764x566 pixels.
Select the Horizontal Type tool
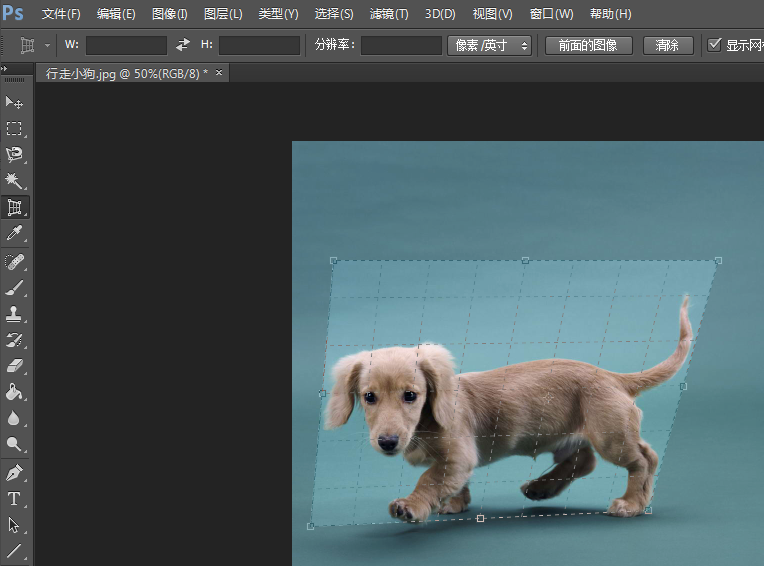tap(15, 498)
